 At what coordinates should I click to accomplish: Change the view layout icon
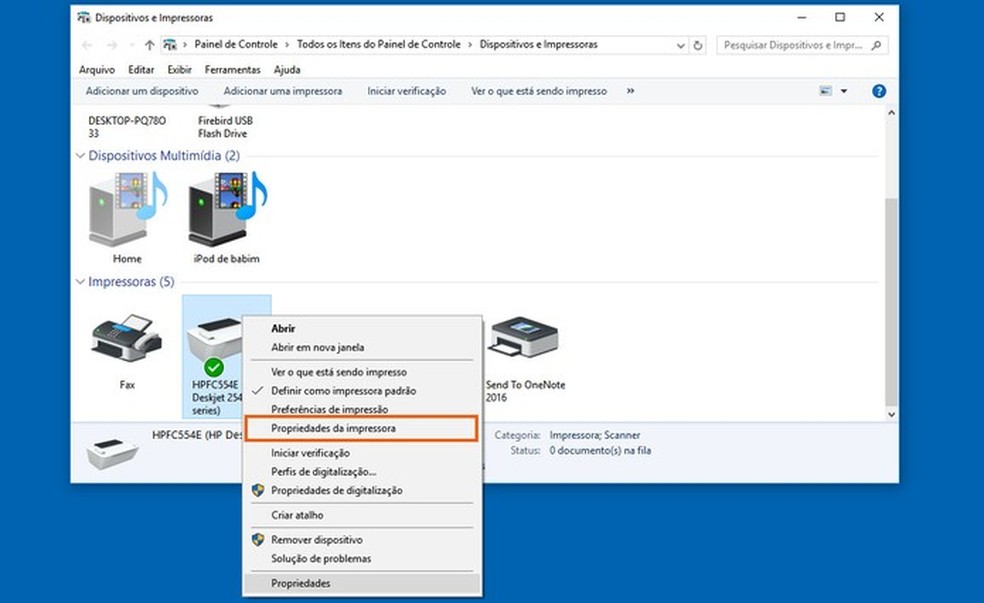tap(826, 91)
